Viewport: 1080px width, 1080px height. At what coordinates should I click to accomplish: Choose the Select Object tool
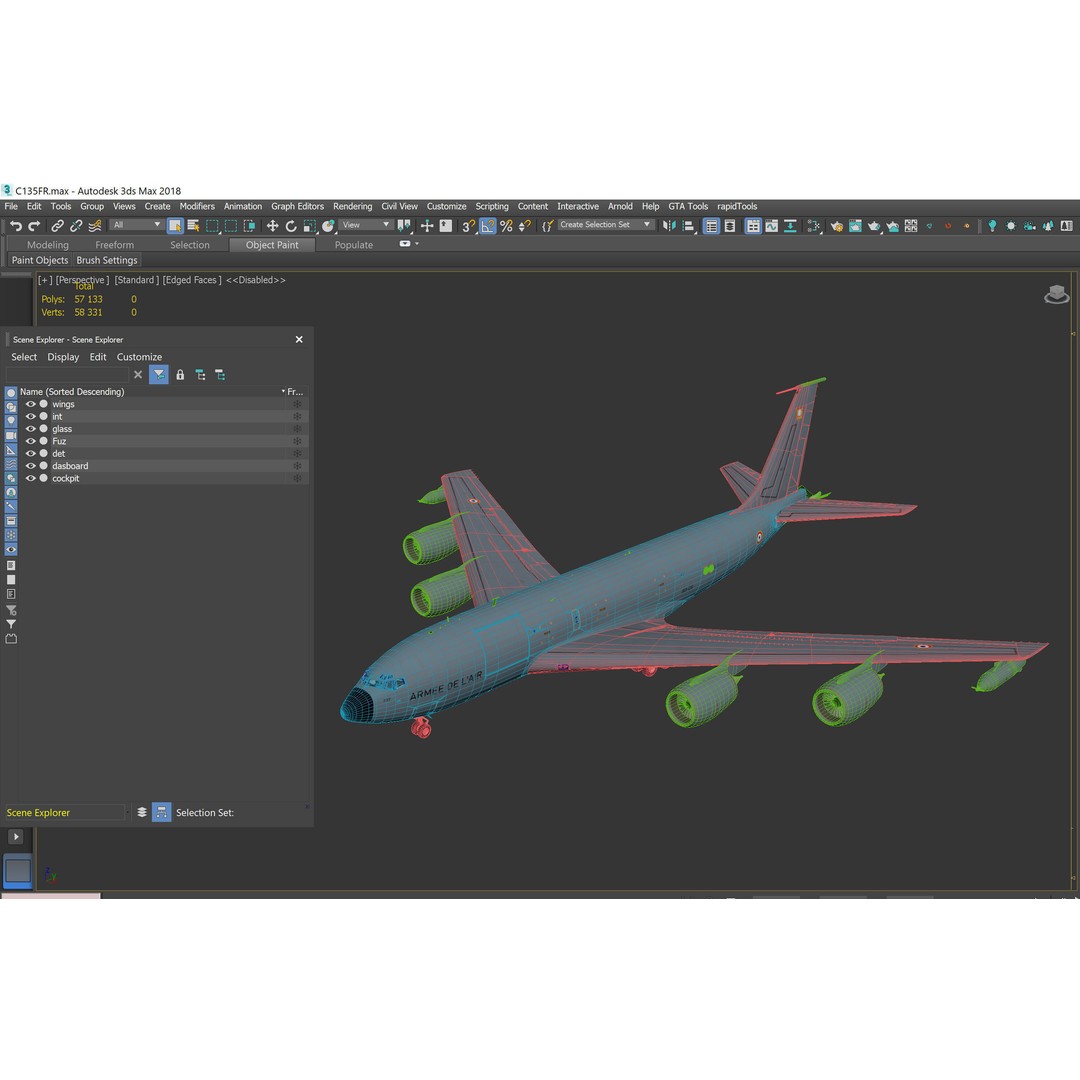click(x=175, y=225)
